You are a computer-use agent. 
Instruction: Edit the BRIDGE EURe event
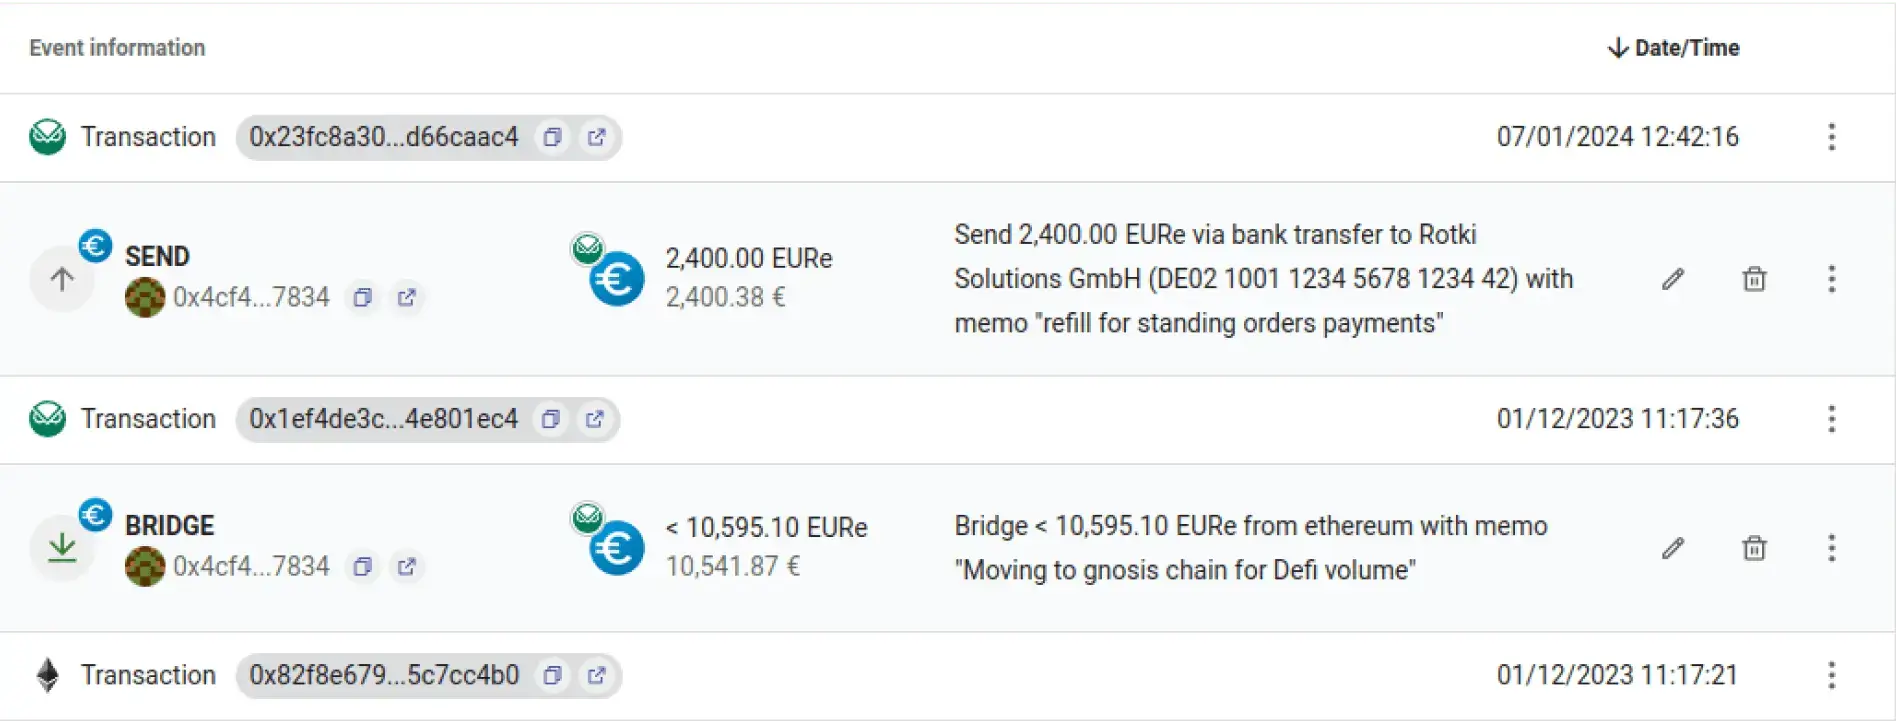[x=1673, y=548]
